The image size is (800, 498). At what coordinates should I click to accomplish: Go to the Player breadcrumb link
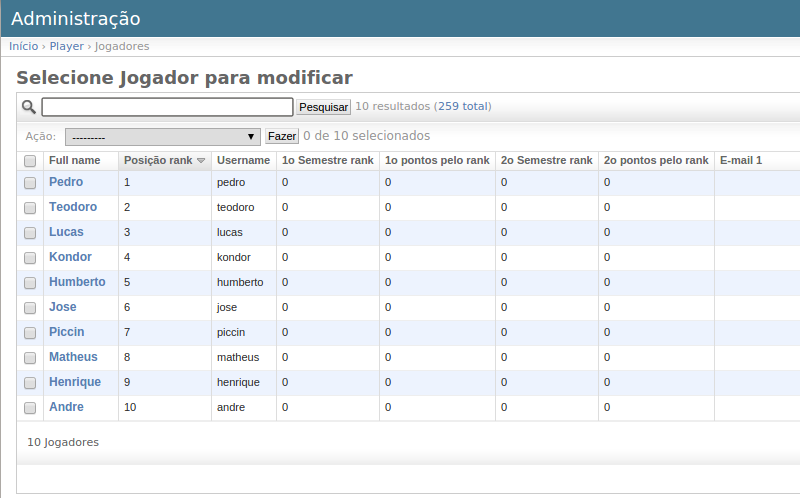[x=67, y=46]
